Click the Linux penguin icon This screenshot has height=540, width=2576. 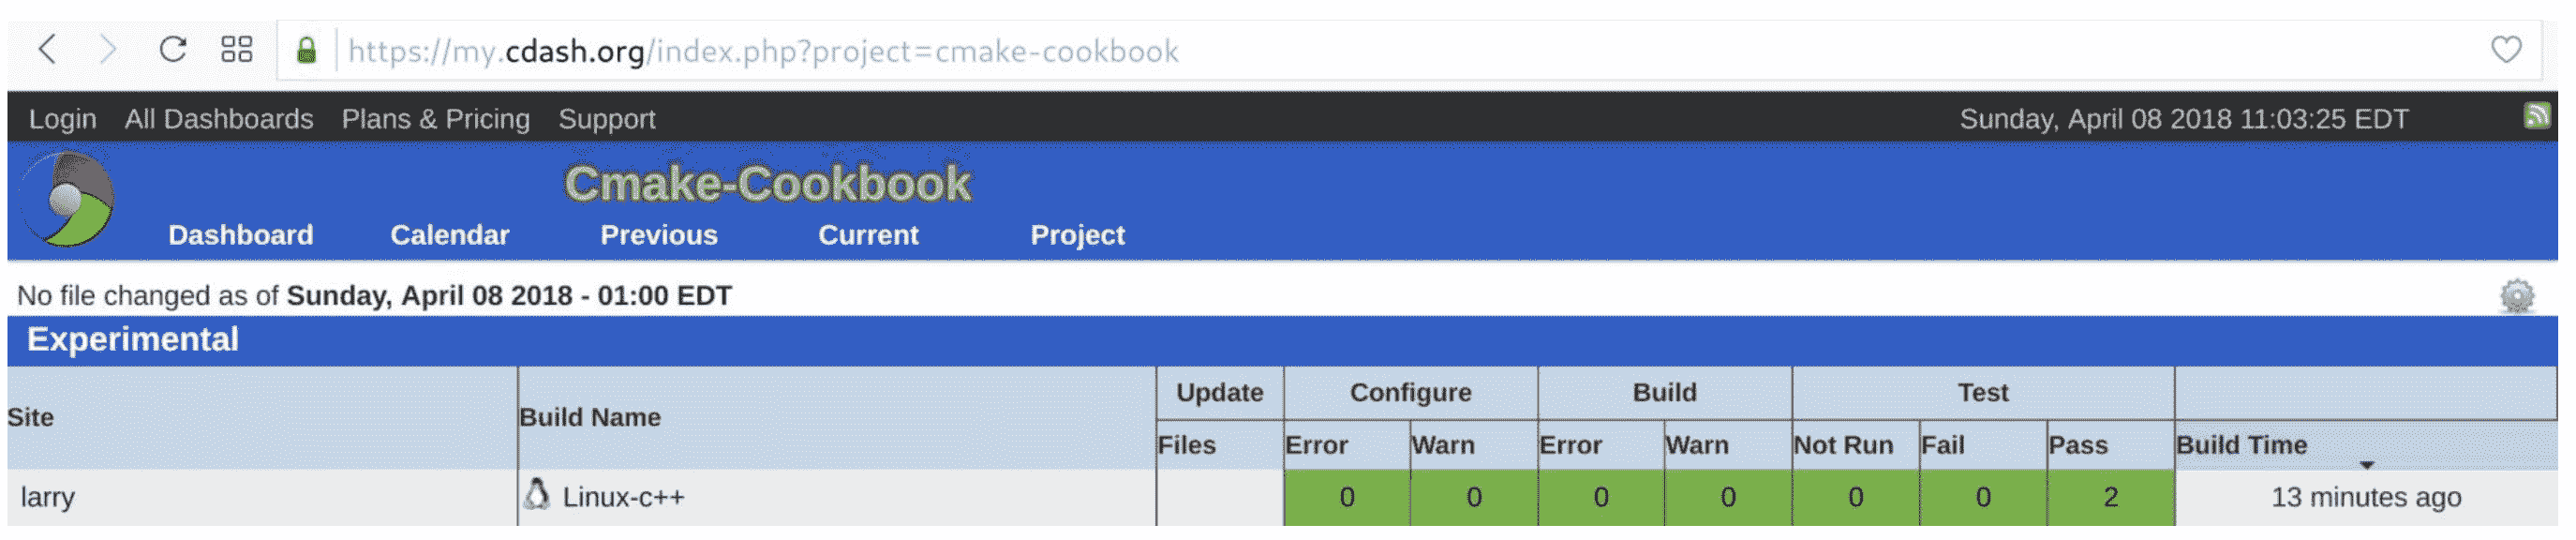[x=537, y=495]
